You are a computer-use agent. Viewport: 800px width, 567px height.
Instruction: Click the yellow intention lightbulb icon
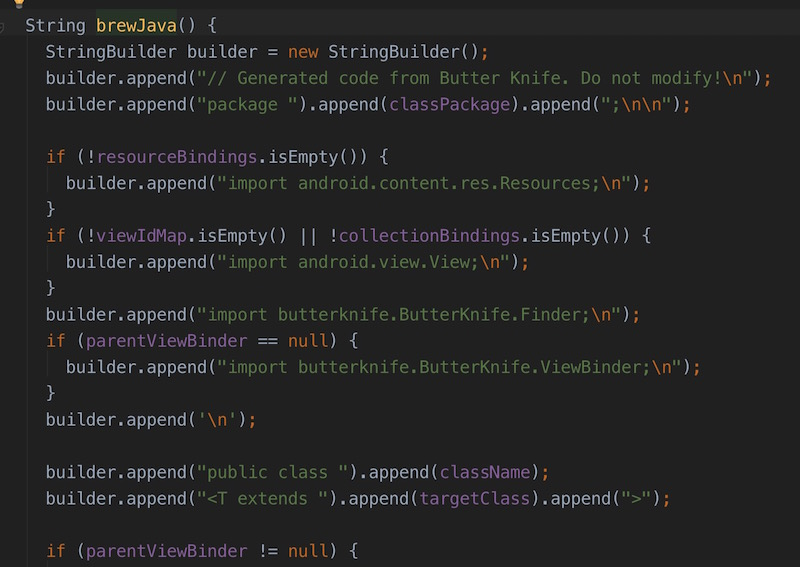coord(19,3)
